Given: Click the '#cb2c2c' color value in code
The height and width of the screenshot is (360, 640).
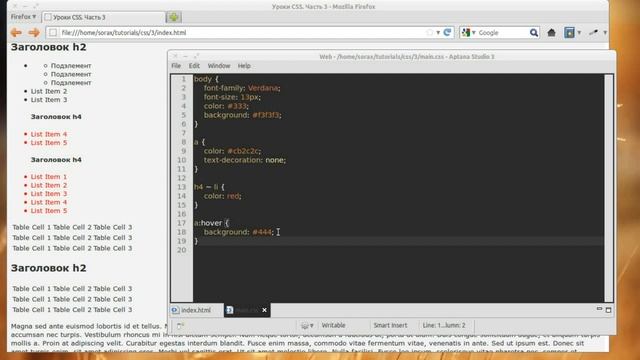Looking at the screenshot, I should pyautogui.click(x=243, y=151).
